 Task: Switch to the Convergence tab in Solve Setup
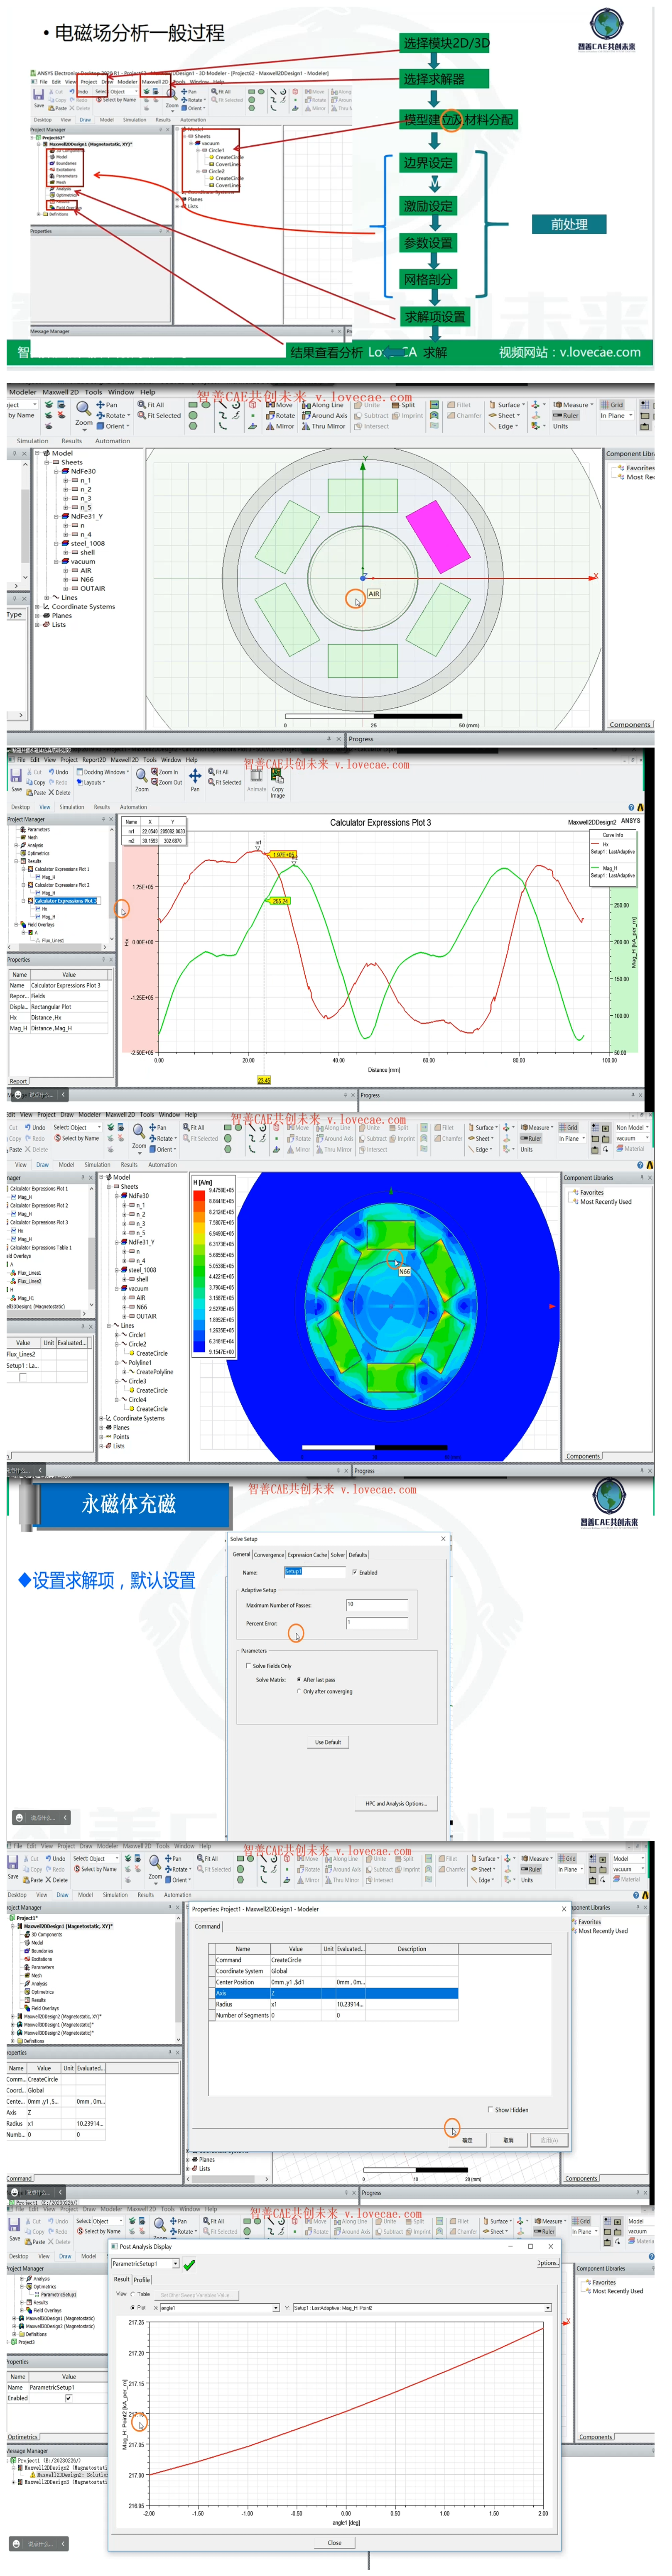269,1555
